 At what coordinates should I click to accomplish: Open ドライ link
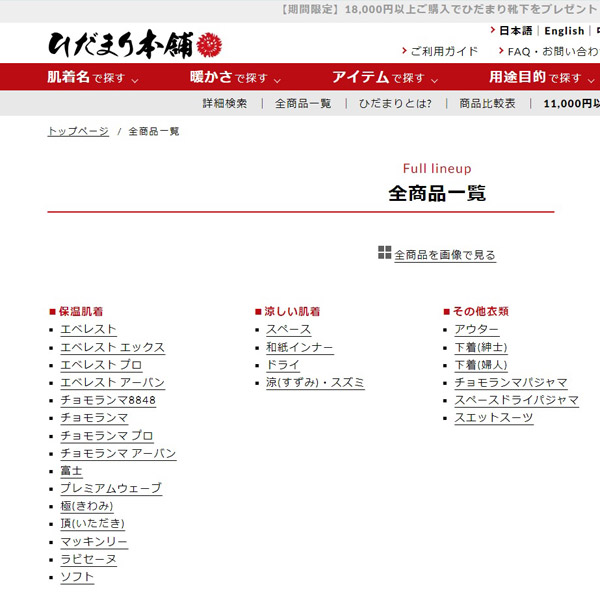tap(283, 365)
